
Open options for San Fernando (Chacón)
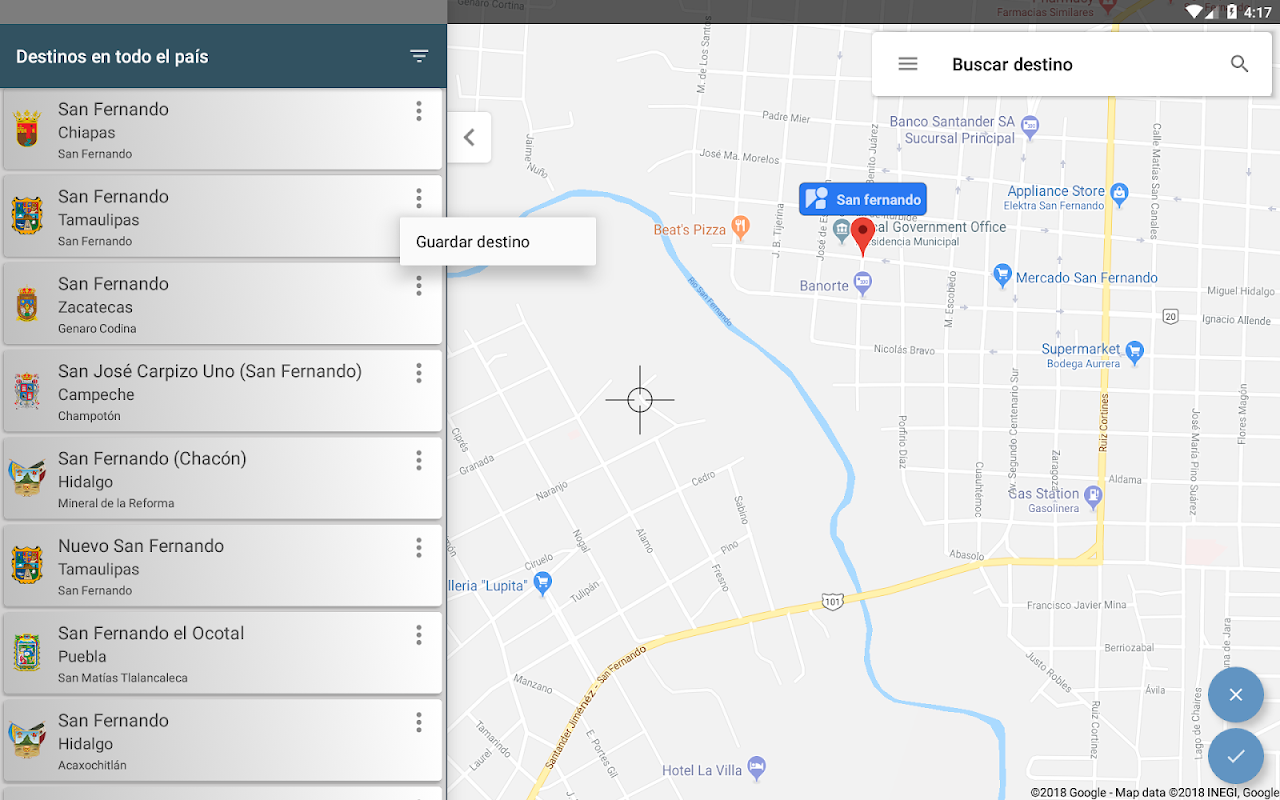(419, 460)
